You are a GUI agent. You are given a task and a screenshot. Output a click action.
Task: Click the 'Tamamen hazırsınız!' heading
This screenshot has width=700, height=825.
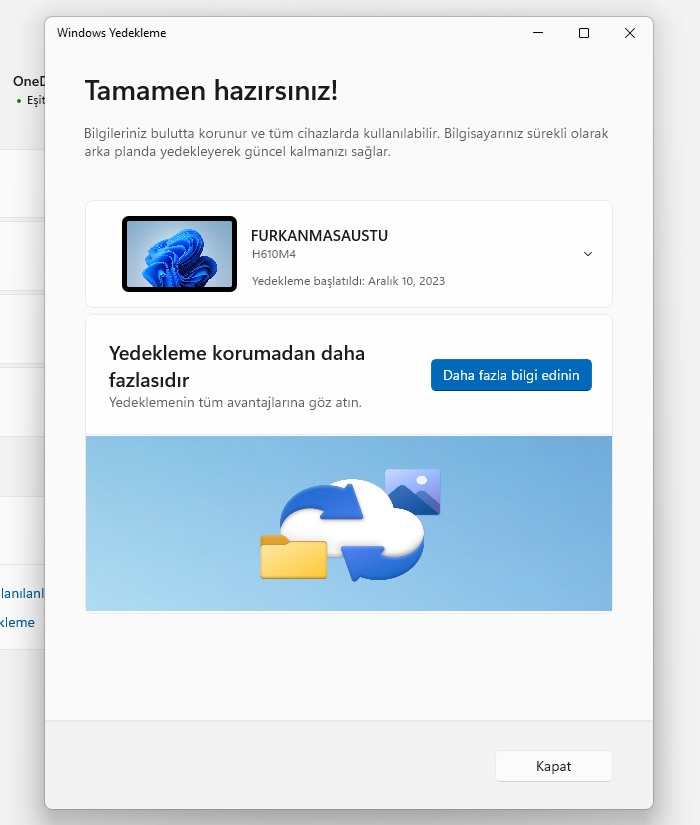coord(211,90)
